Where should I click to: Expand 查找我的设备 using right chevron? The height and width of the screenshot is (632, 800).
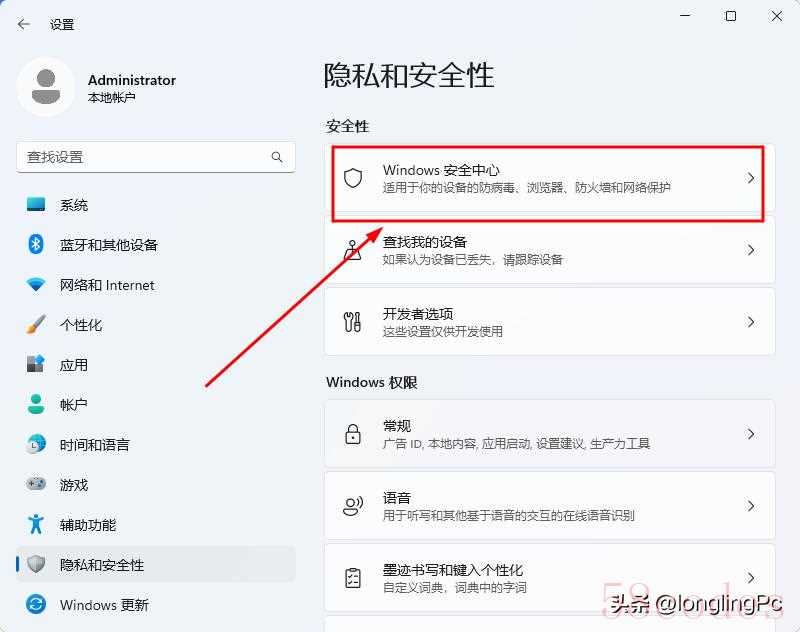coord(751,250)
